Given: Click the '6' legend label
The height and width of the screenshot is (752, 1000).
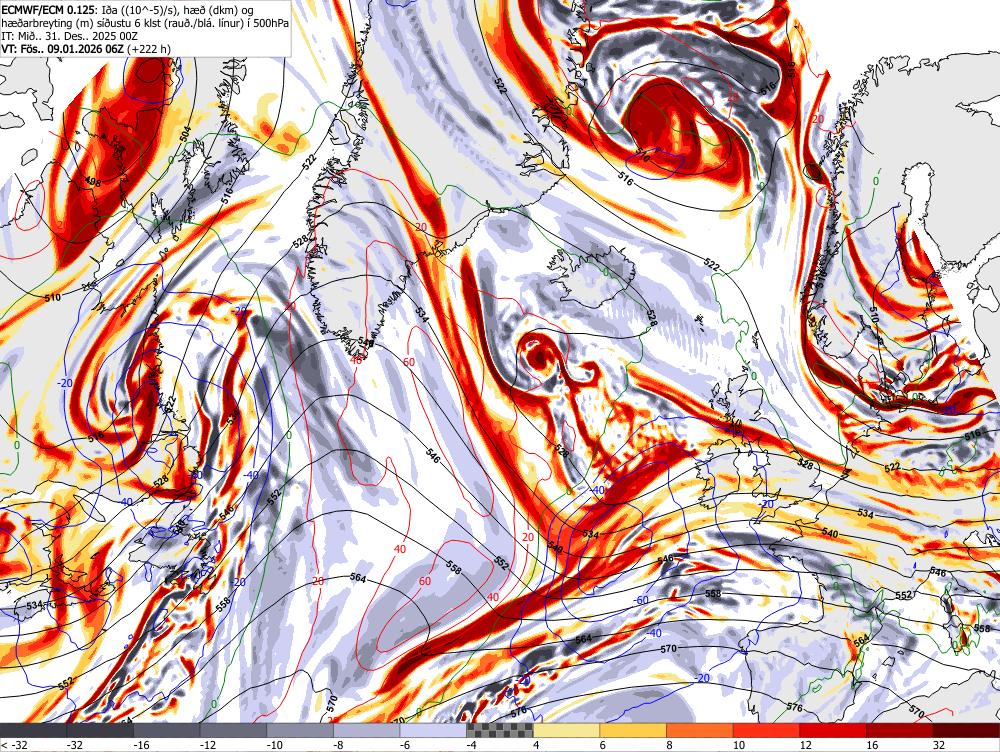Looking at the screenshot, I should click(603, 745).
